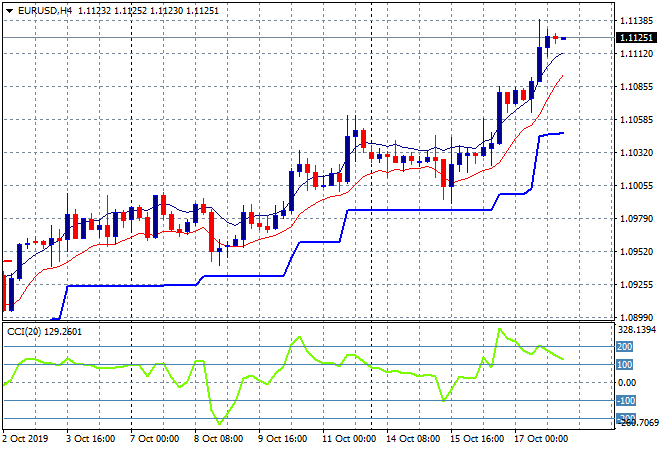This screenshot has width=660, height=450.
Task: Click the 1.08990 price axis label
Action: point(636,317)
